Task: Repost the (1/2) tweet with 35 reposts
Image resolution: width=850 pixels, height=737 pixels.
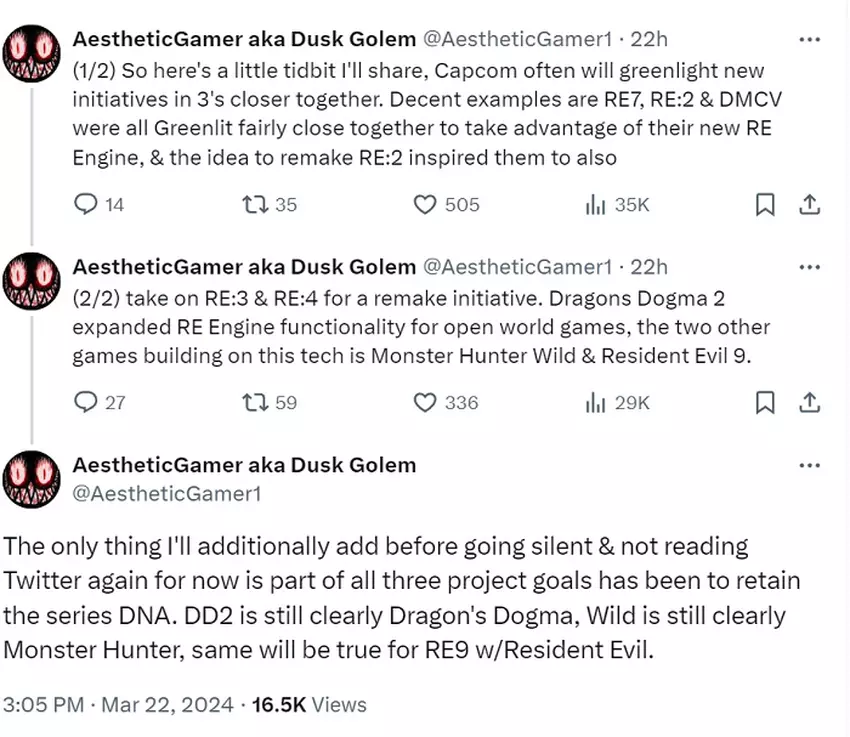Action: pos(255,205)
